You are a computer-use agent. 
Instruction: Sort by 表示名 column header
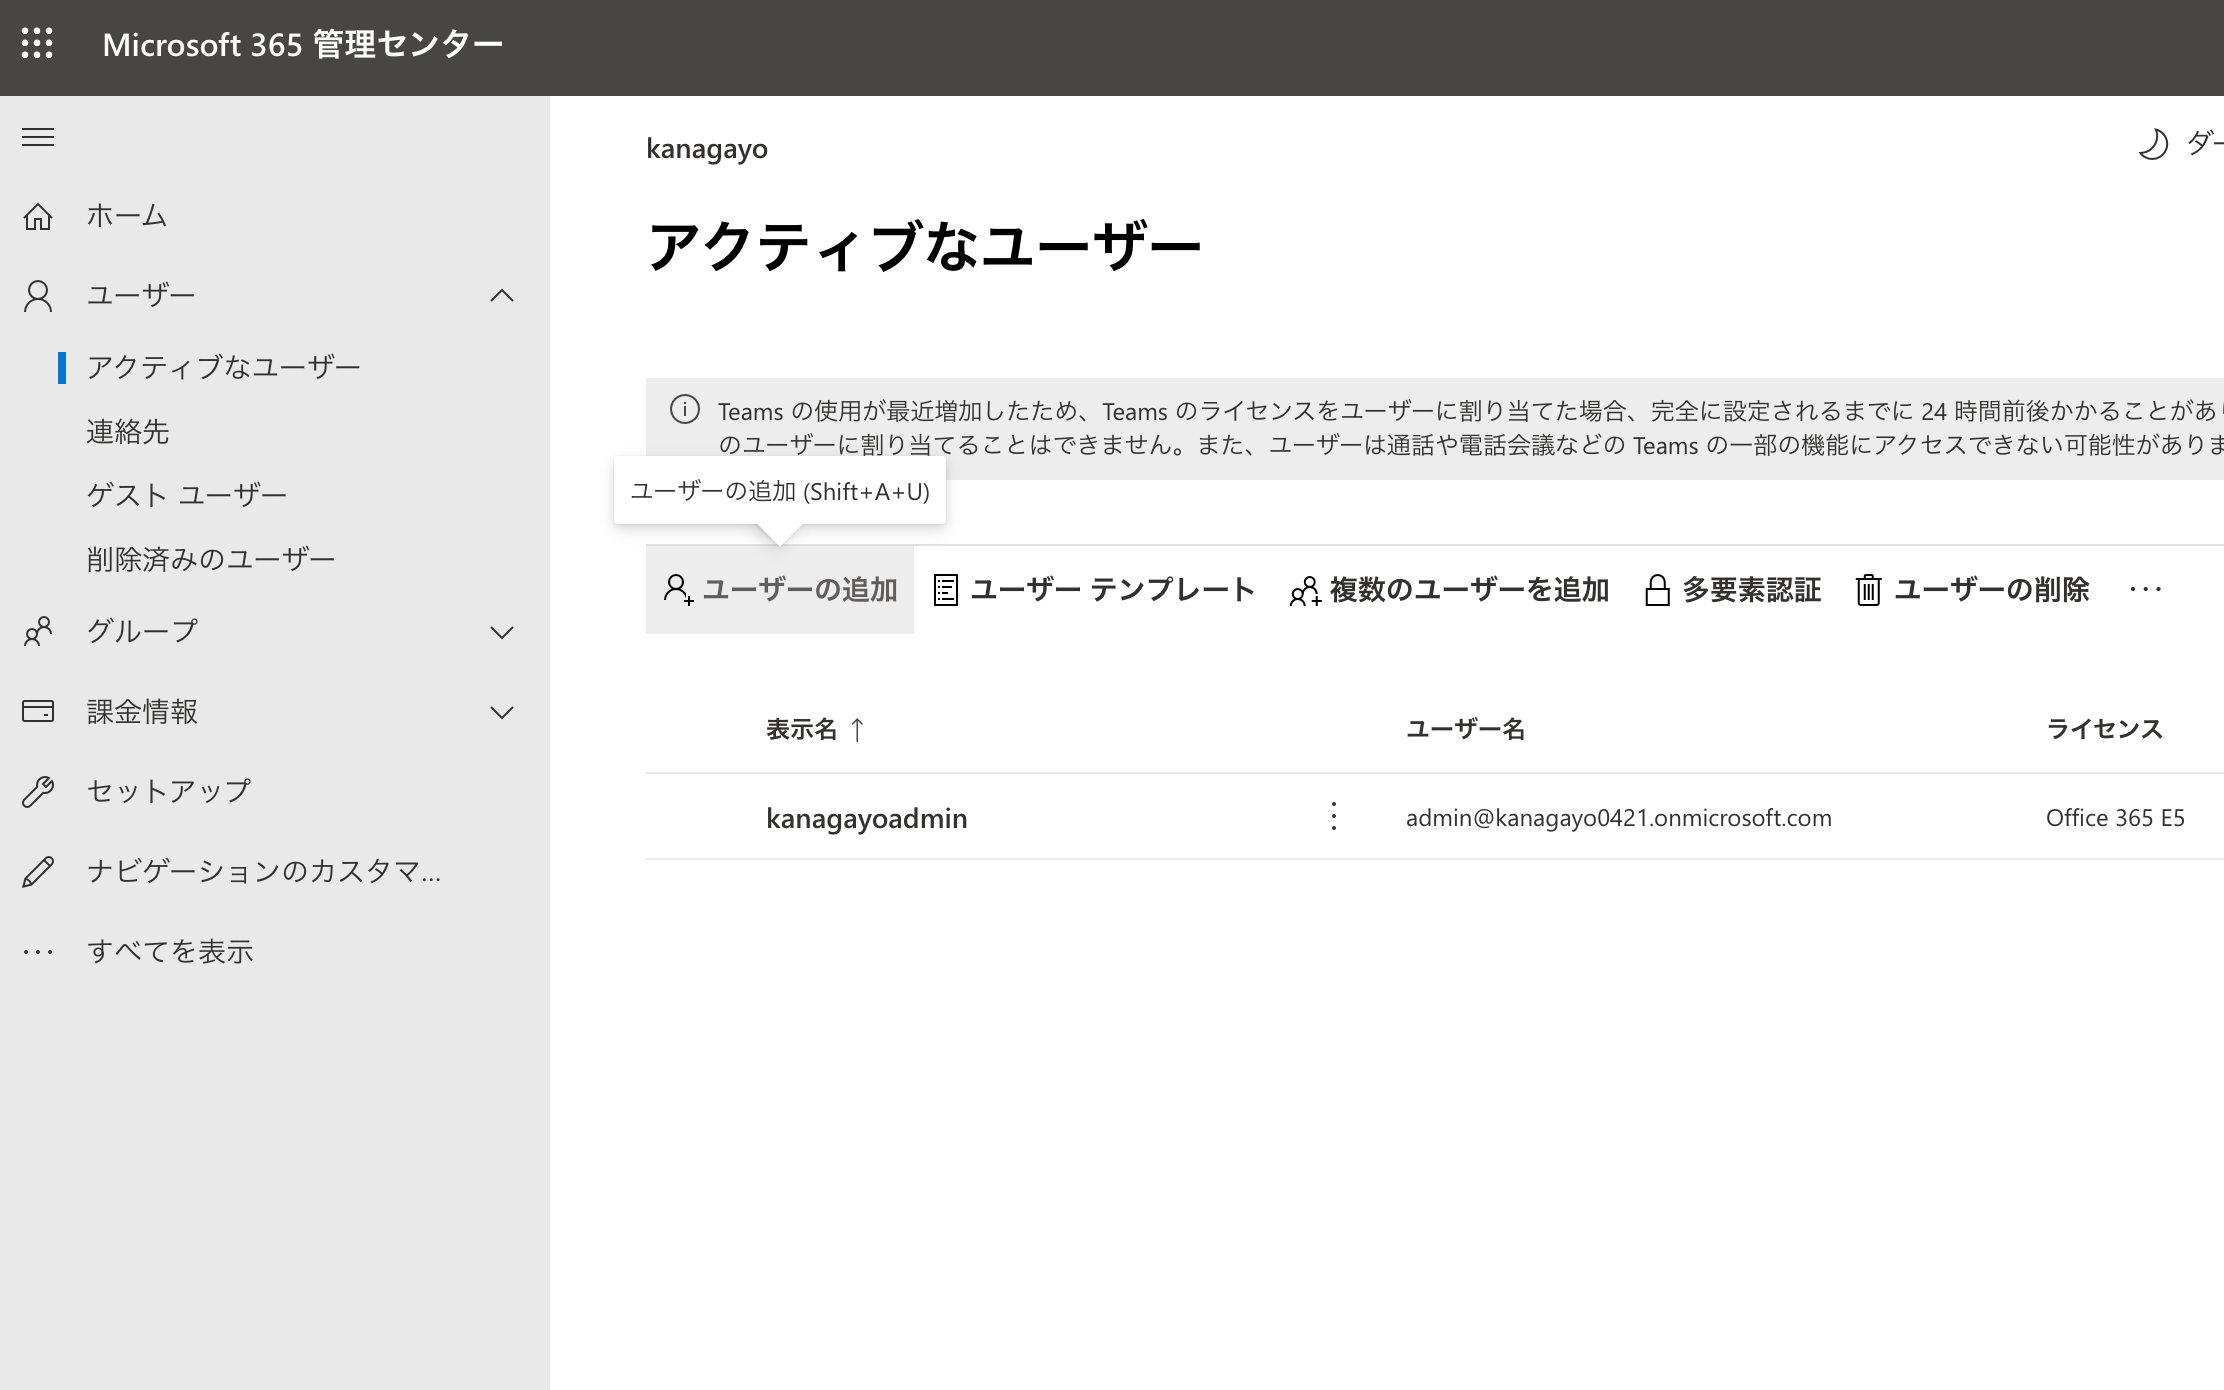pyautogui.click(x=802, y=729)
